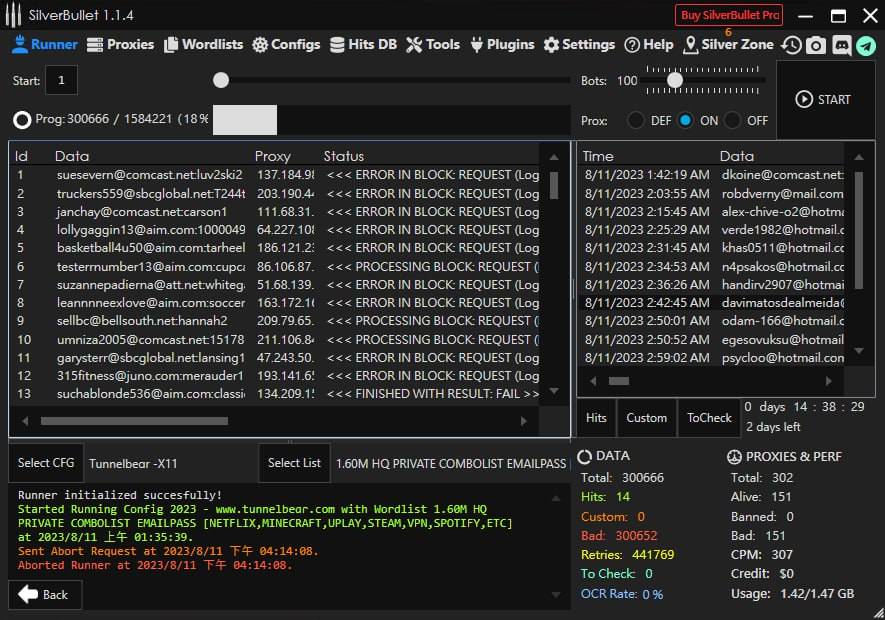
Task: Click the Back button
Action: point(45,594)
